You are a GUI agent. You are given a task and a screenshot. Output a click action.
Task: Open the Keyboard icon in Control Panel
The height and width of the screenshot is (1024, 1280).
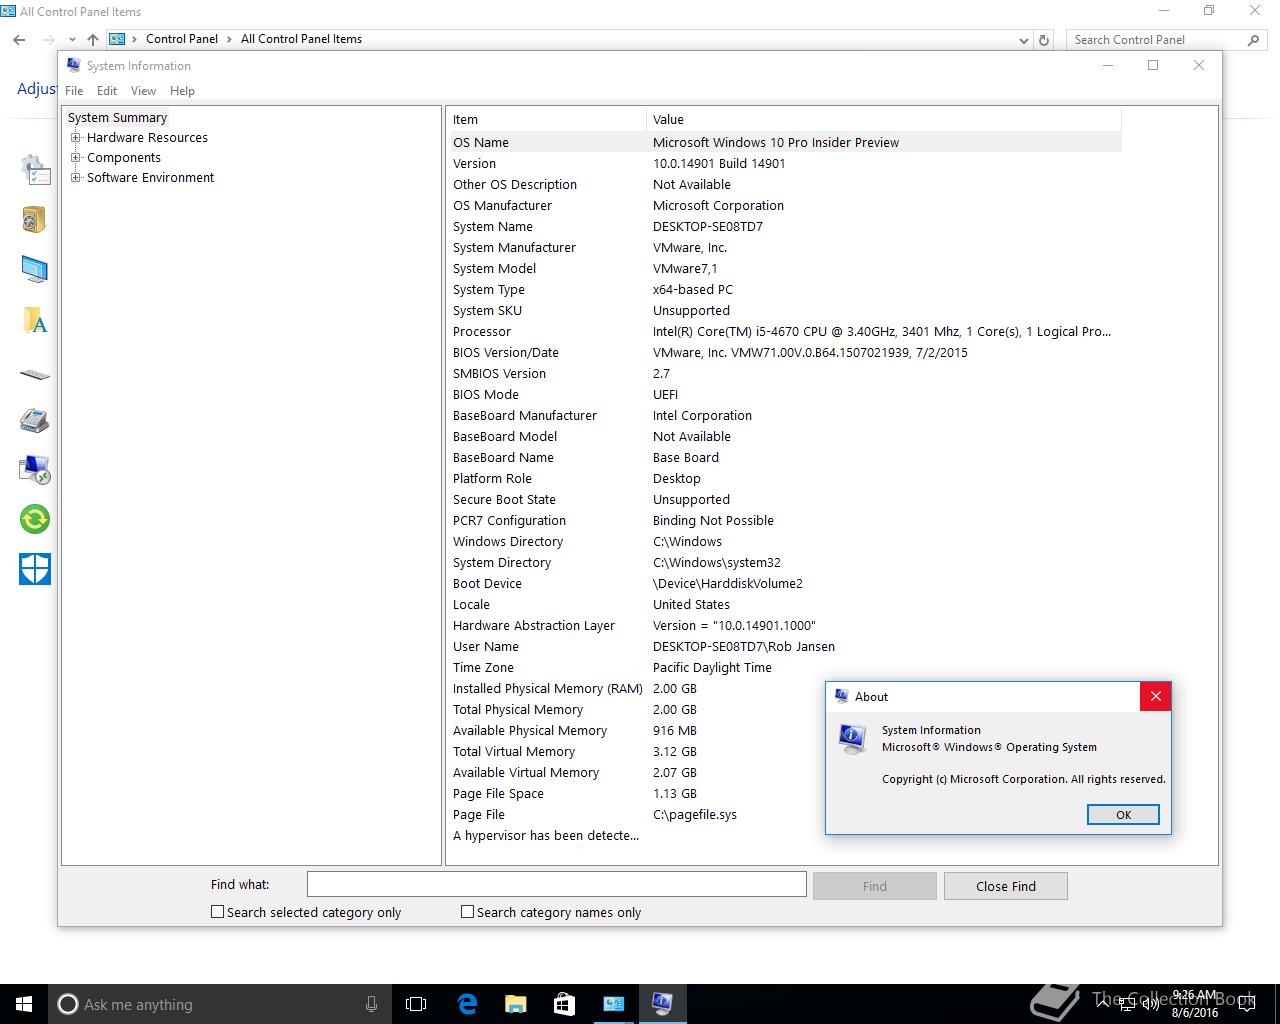(34, 375)
